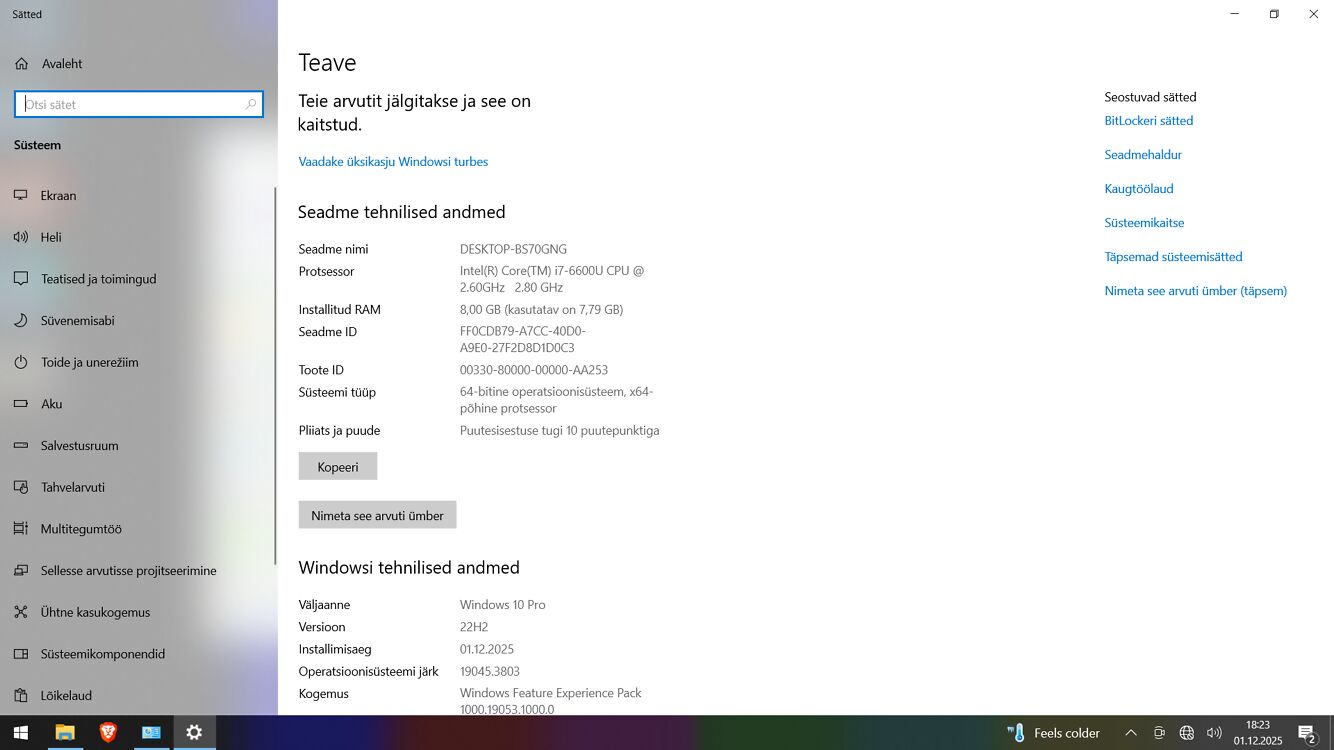Go to Multitegumtöö settings page

[x=81, y=529]
